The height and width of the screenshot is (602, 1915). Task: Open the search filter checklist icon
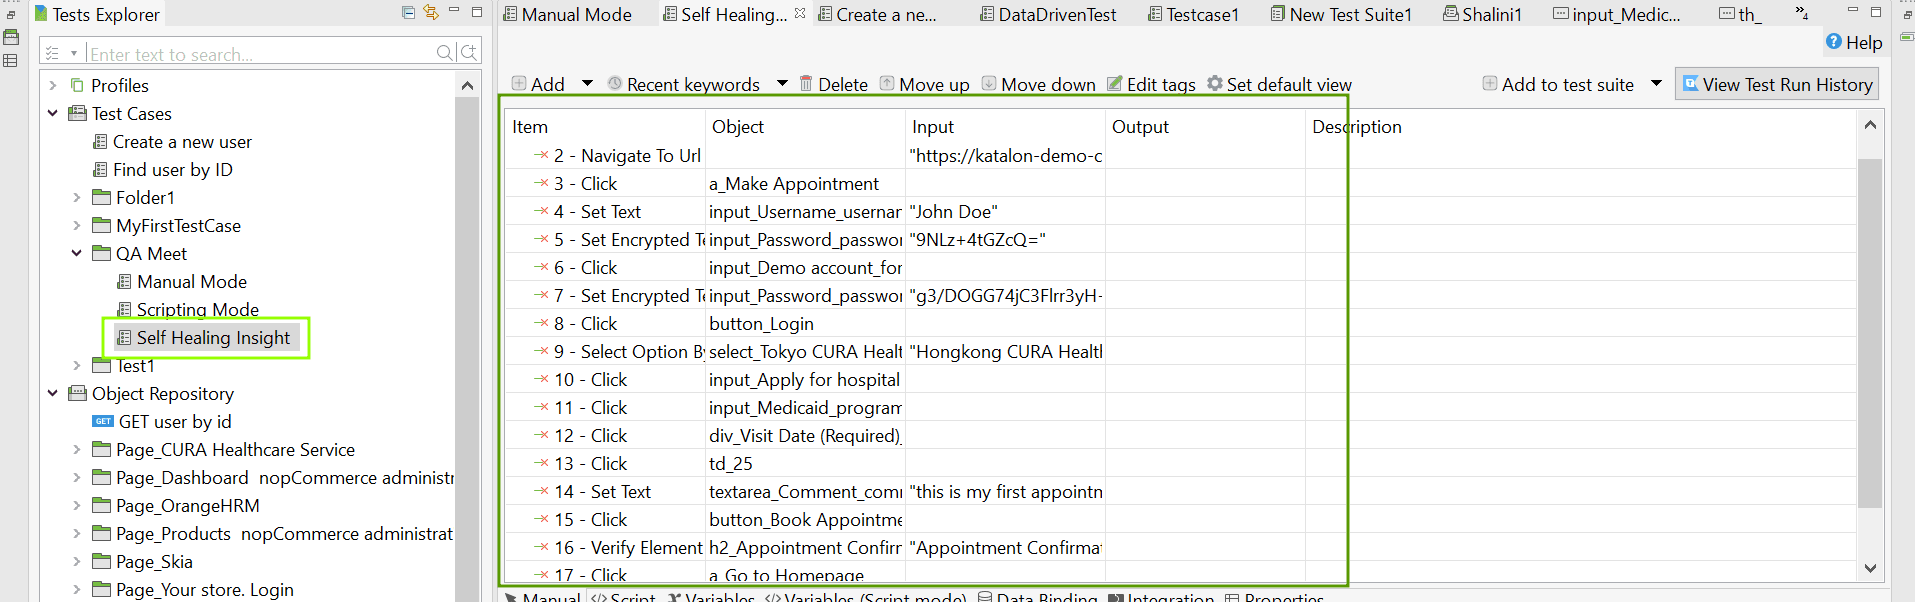point(53,53)
